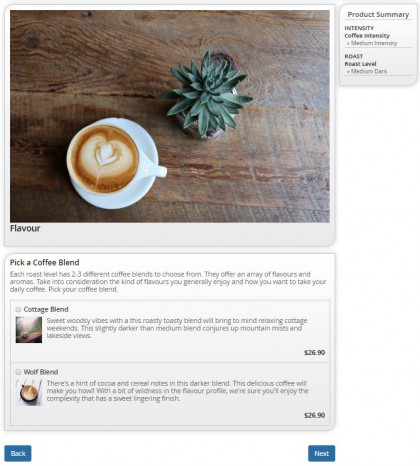The image size is (420, 466).
Task: Click the Wolf Blend $26.90 price
Action: click(314, 415)
